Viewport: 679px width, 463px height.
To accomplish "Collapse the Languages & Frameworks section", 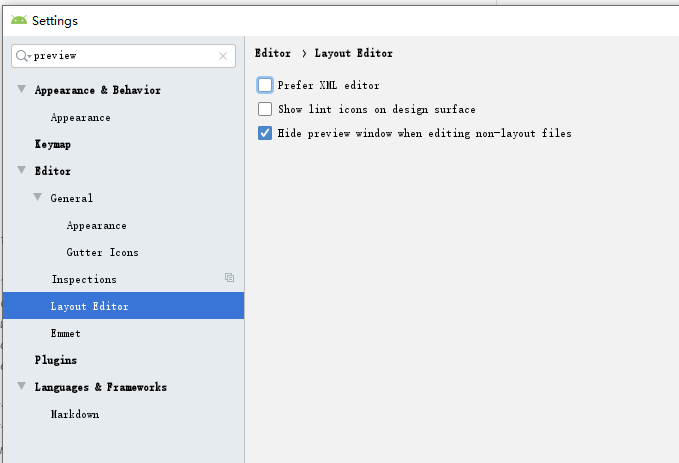I will click(x=21, y=386).
